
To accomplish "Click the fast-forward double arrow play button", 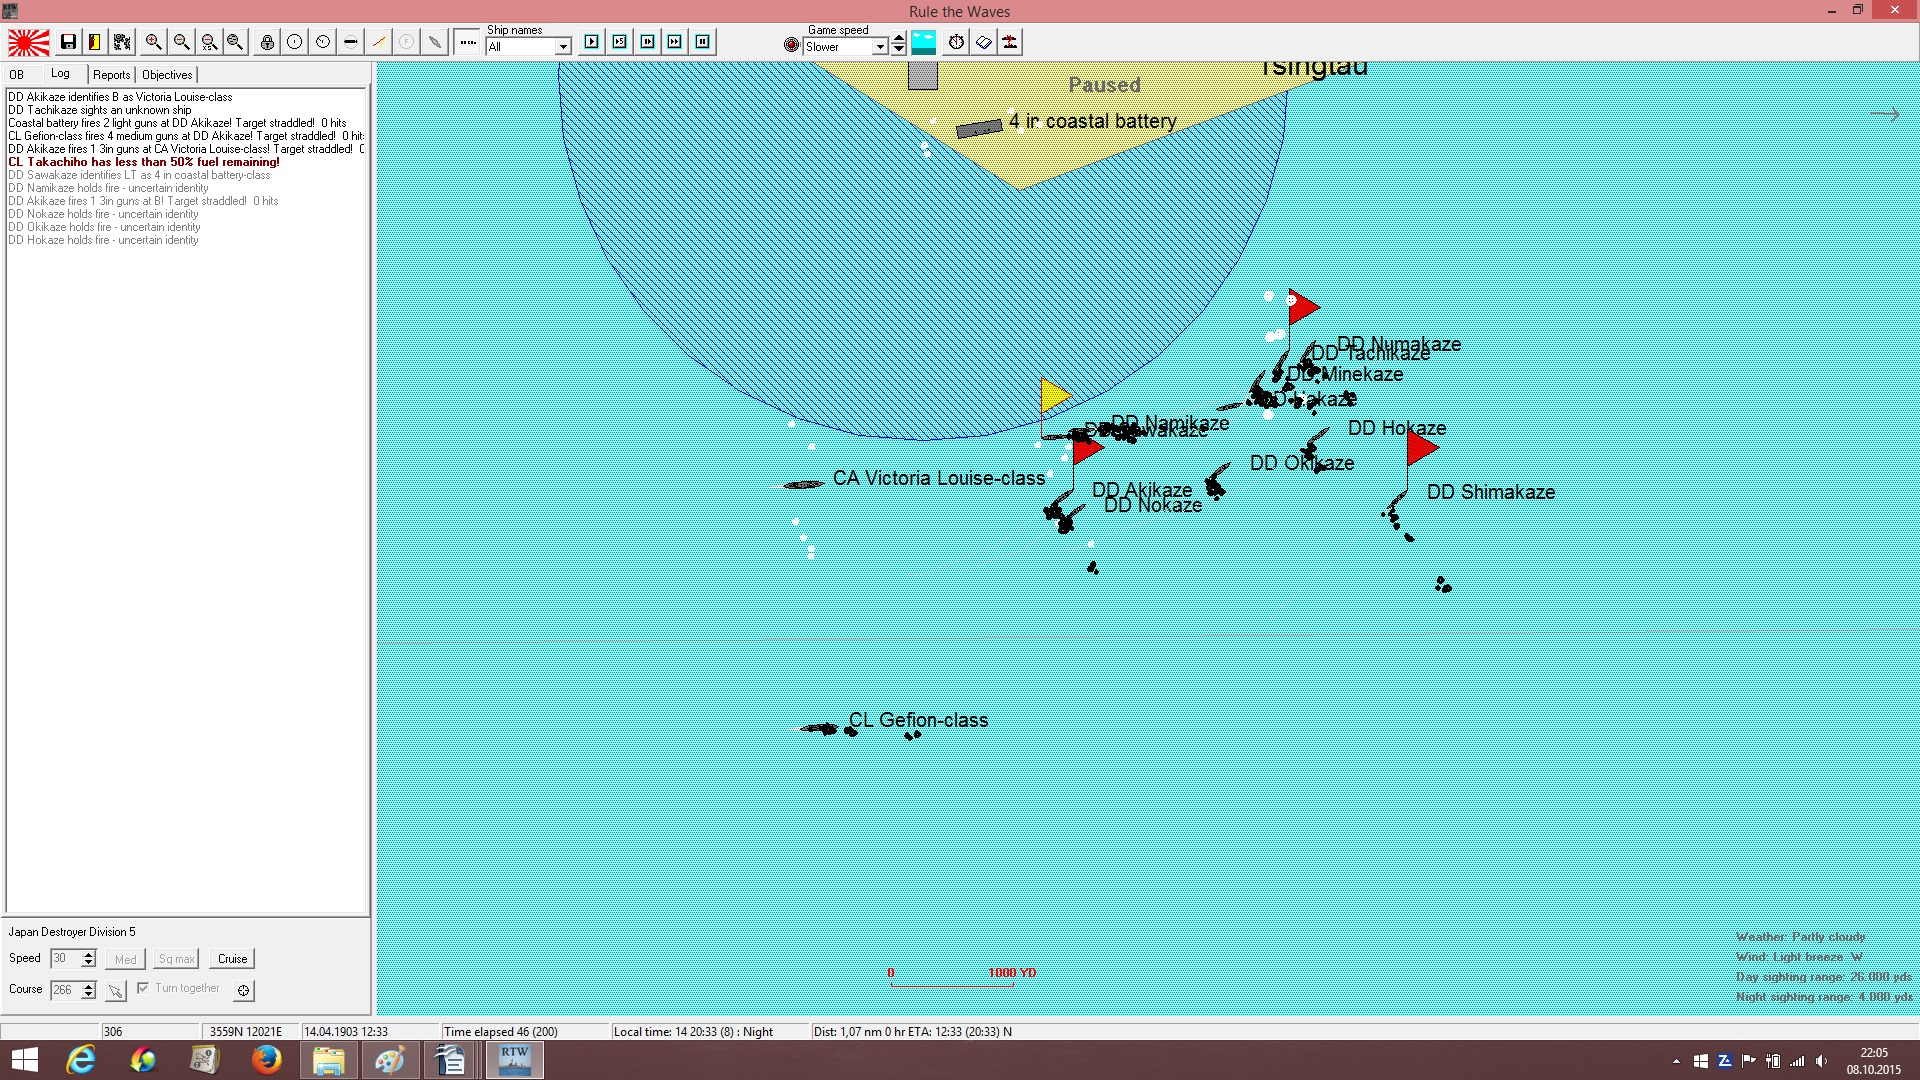I will [675, 42].
